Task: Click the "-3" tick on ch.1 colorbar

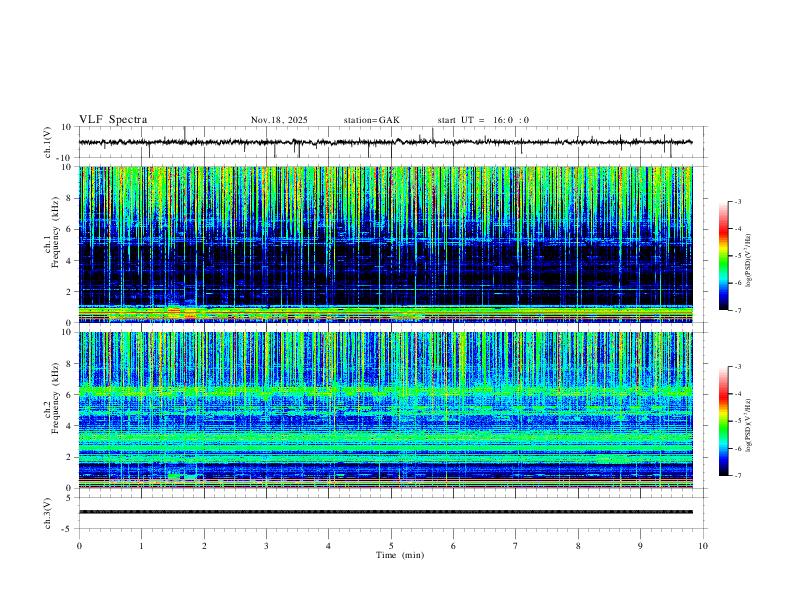Action: [x=737, y=201]
